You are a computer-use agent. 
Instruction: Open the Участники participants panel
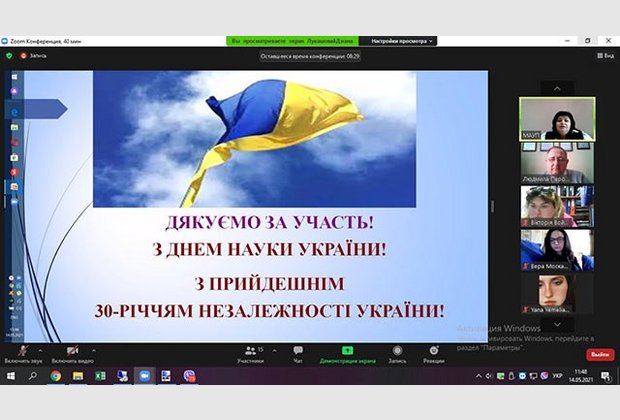coord(252,353)
